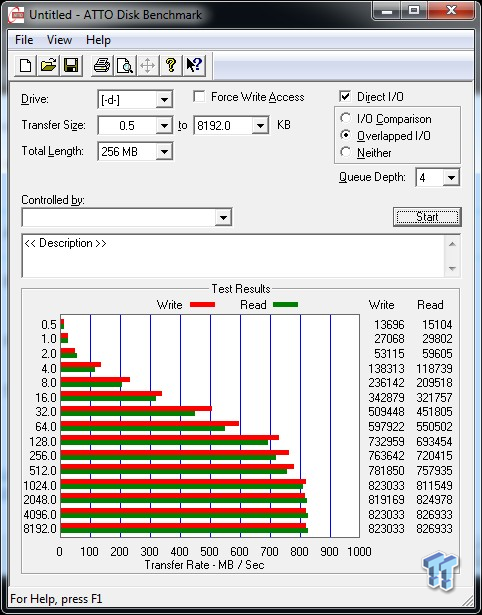This screenshot has width=482, height=615.
Task: Click the New document toolbar icon
Action: coord(25,65)
